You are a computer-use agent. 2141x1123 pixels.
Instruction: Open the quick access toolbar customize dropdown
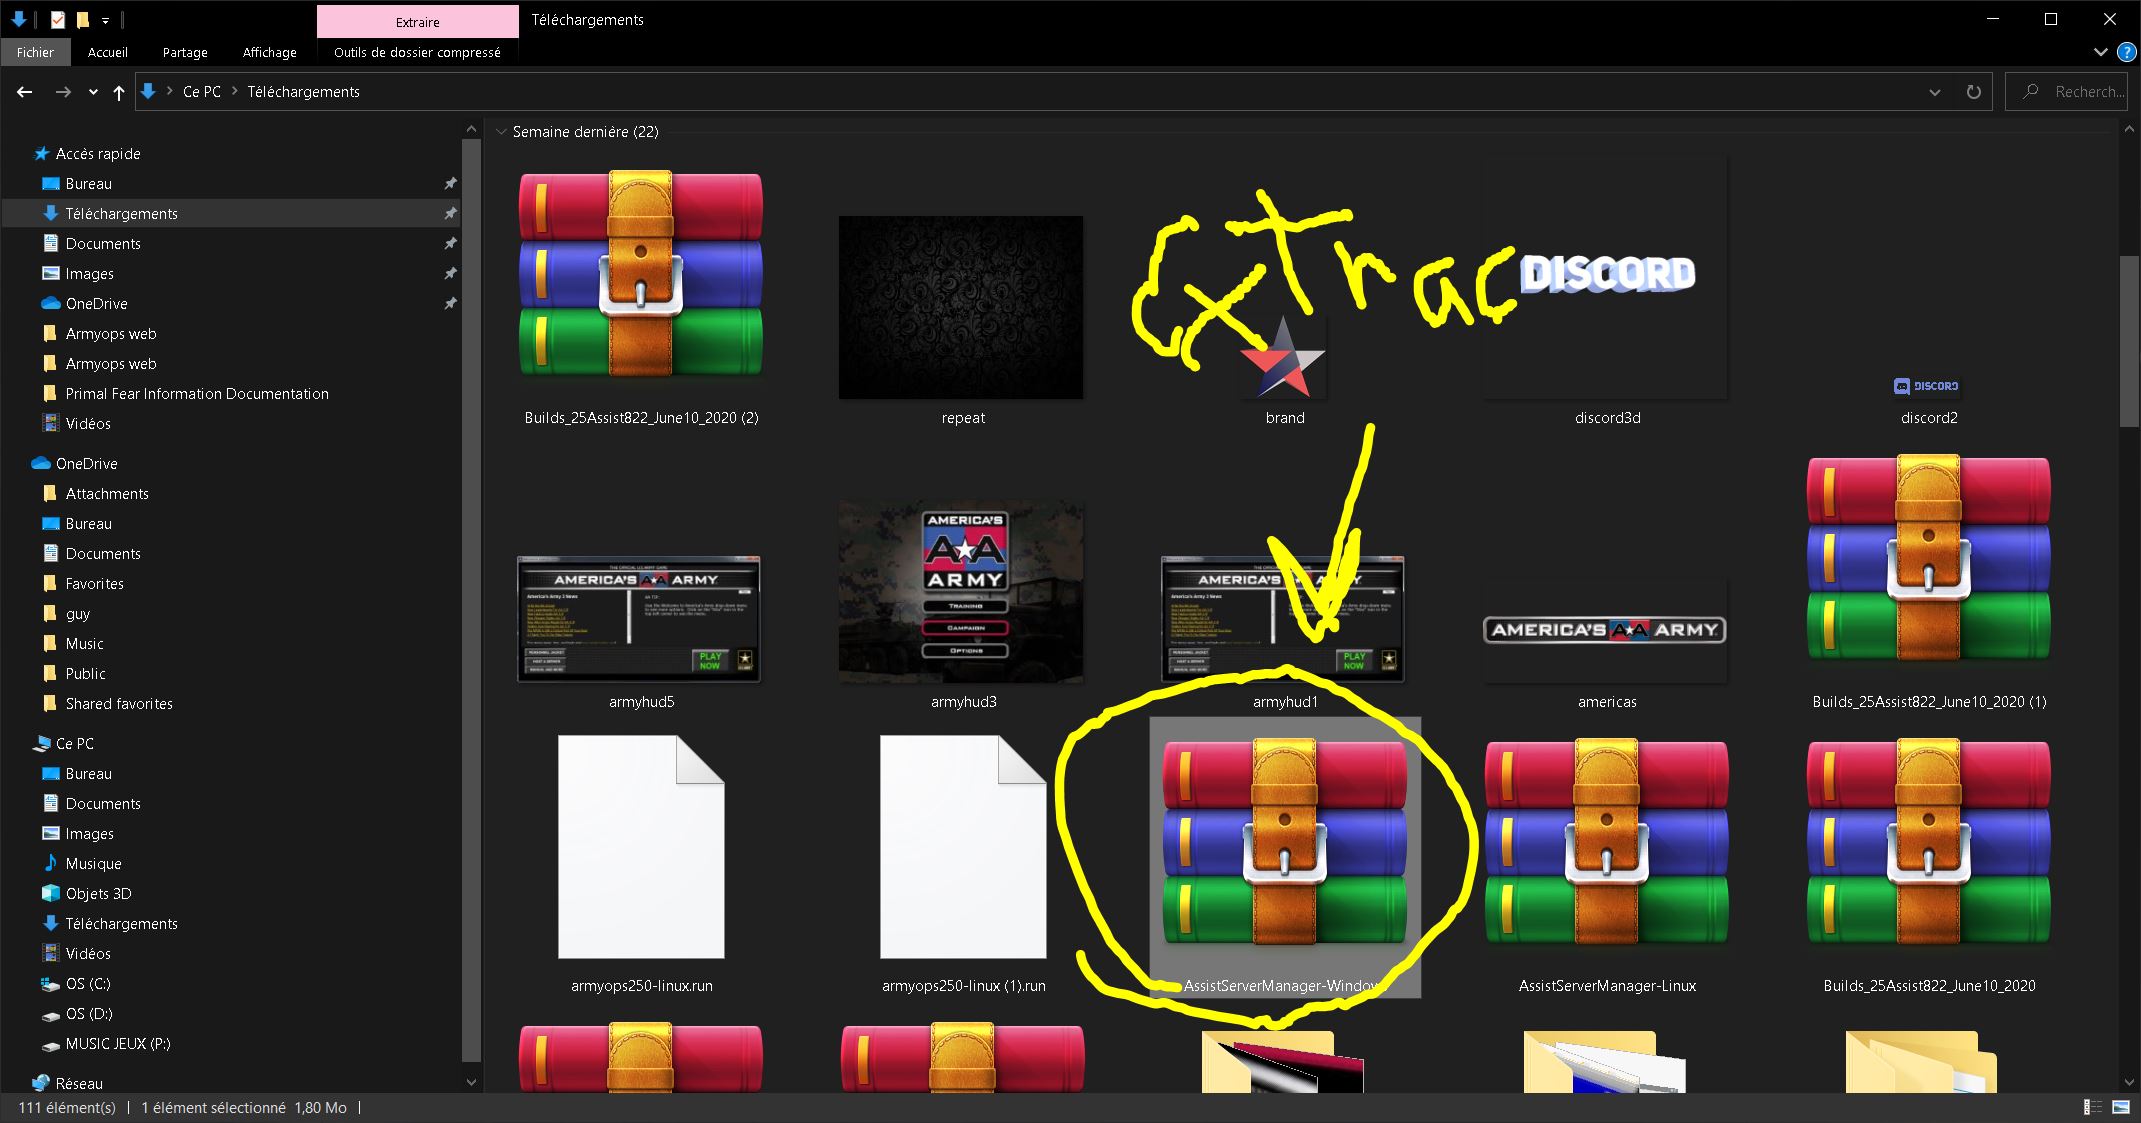click(104, 19)
